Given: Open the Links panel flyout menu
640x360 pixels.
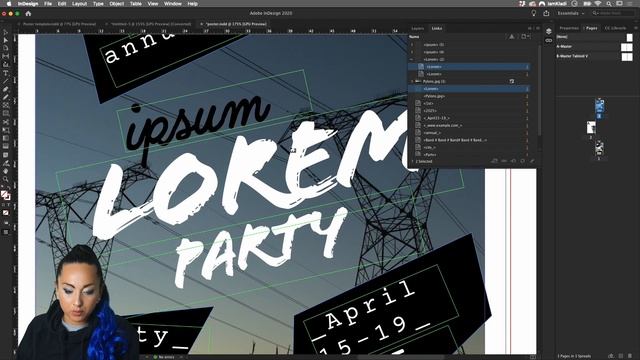Looking at the screenshot, I should [x=538, y=29].
